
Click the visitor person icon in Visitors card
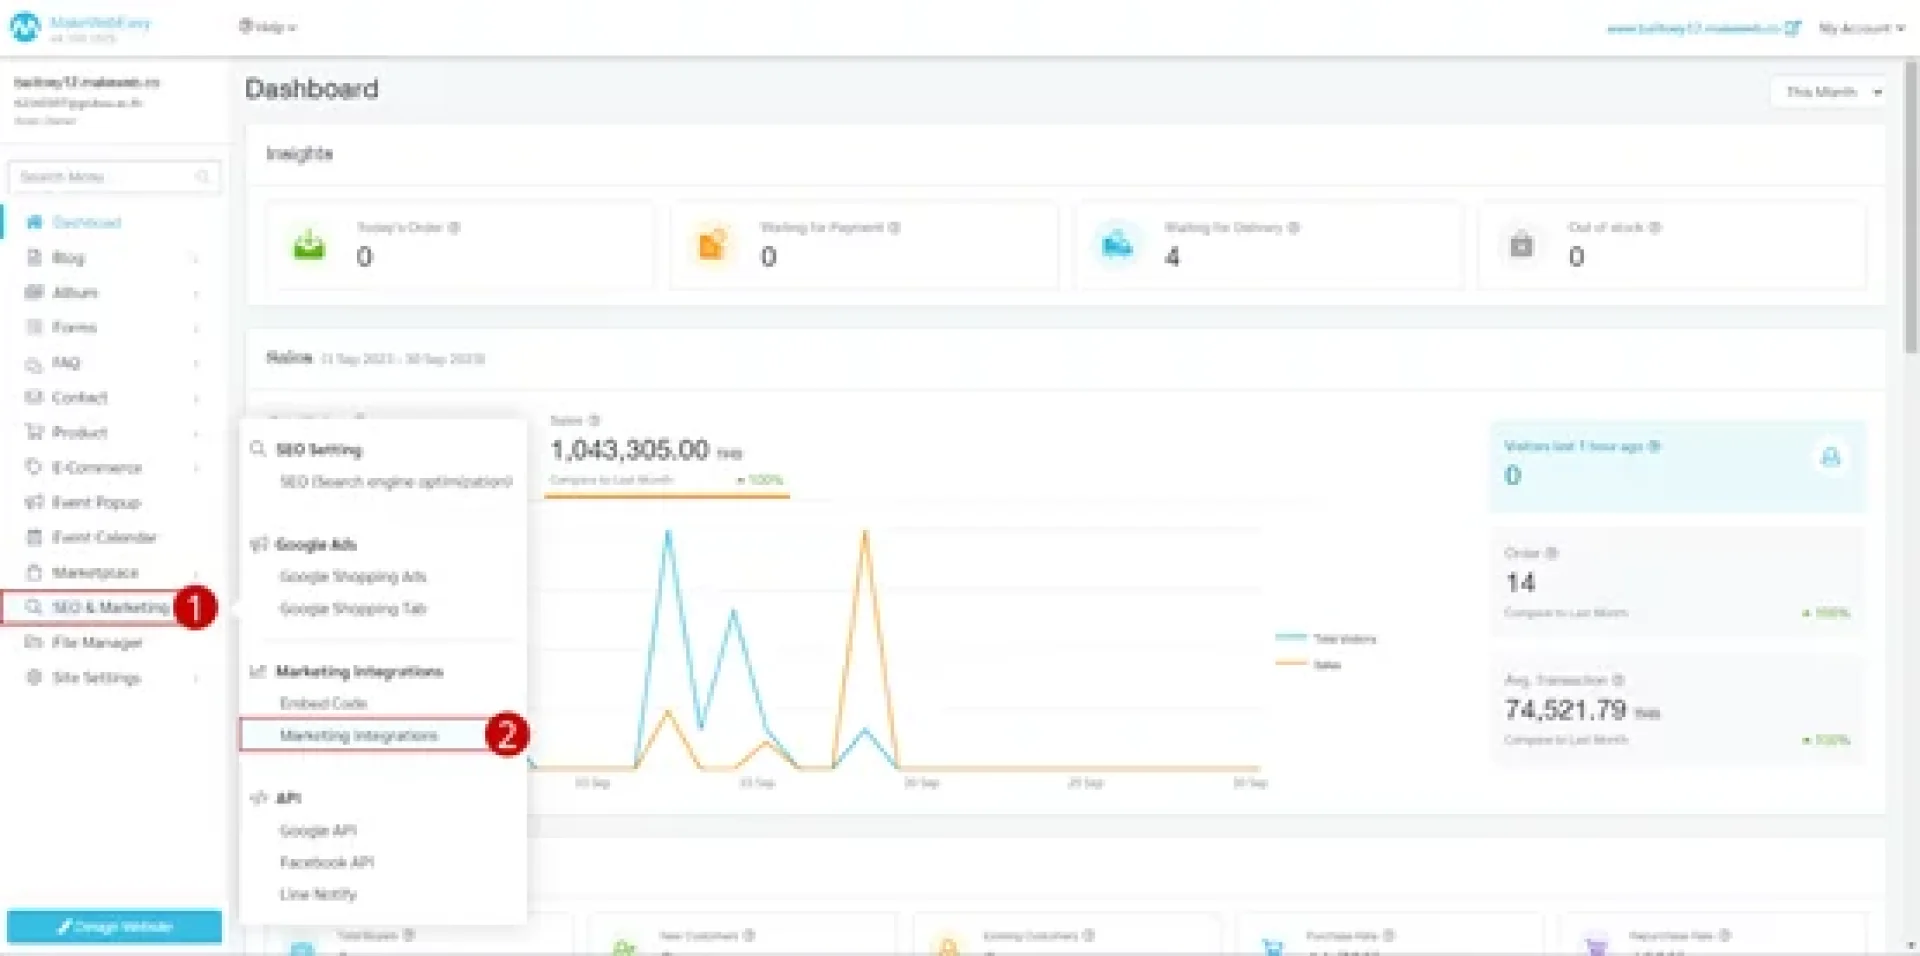[x=1830, y=458]
